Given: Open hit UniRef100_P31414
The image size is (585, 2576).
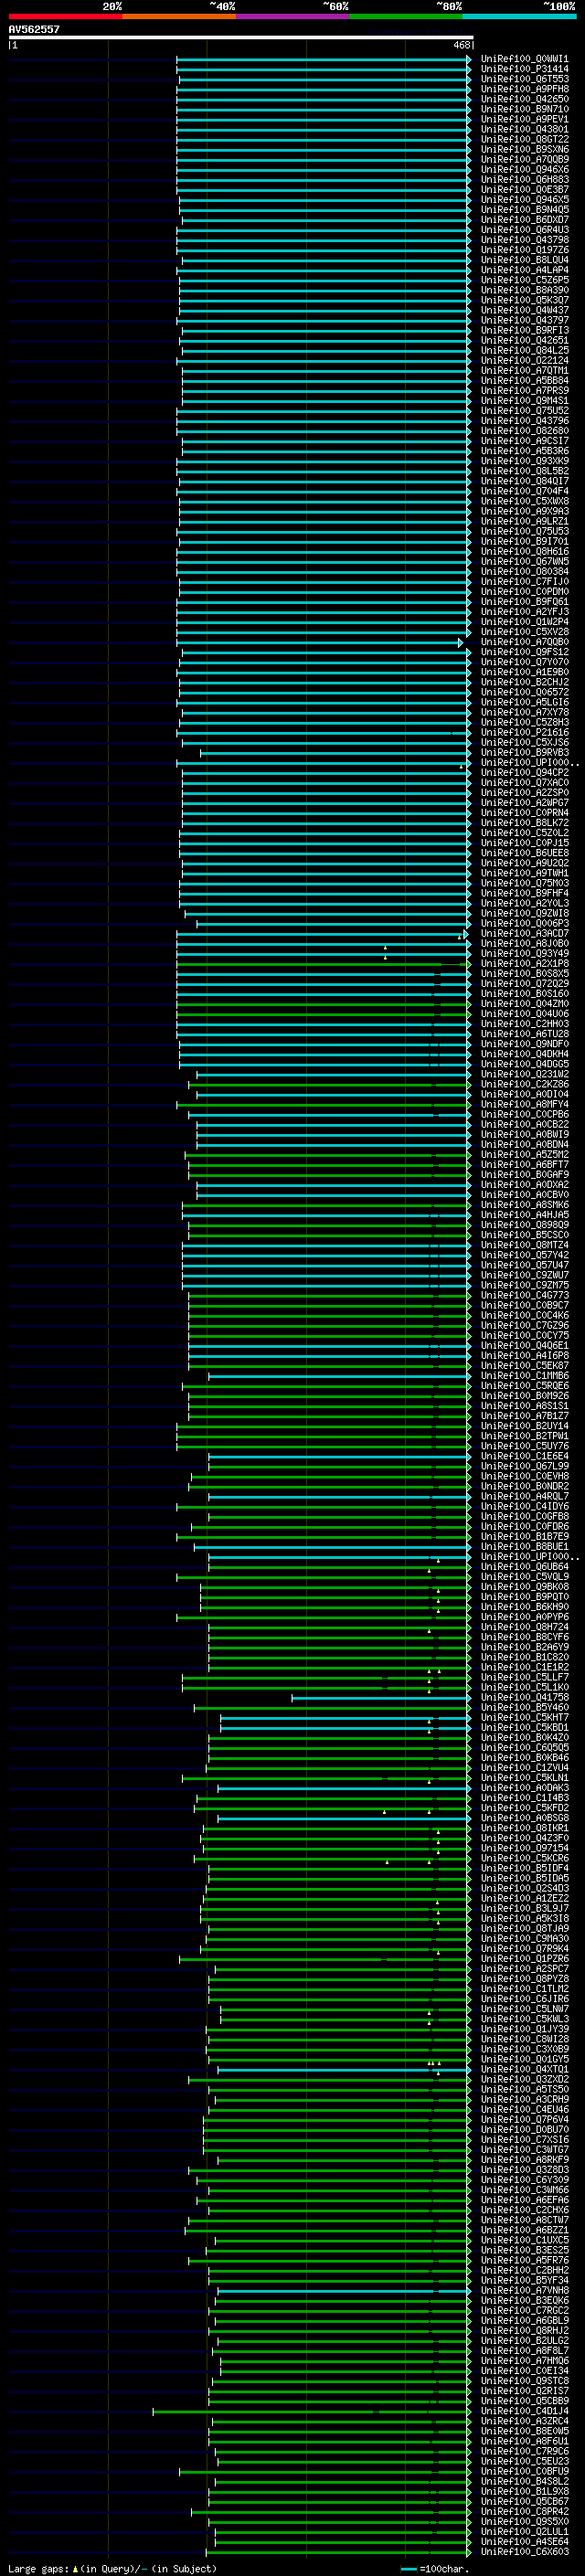Looking at the screenshot, I should click(525, 69).
